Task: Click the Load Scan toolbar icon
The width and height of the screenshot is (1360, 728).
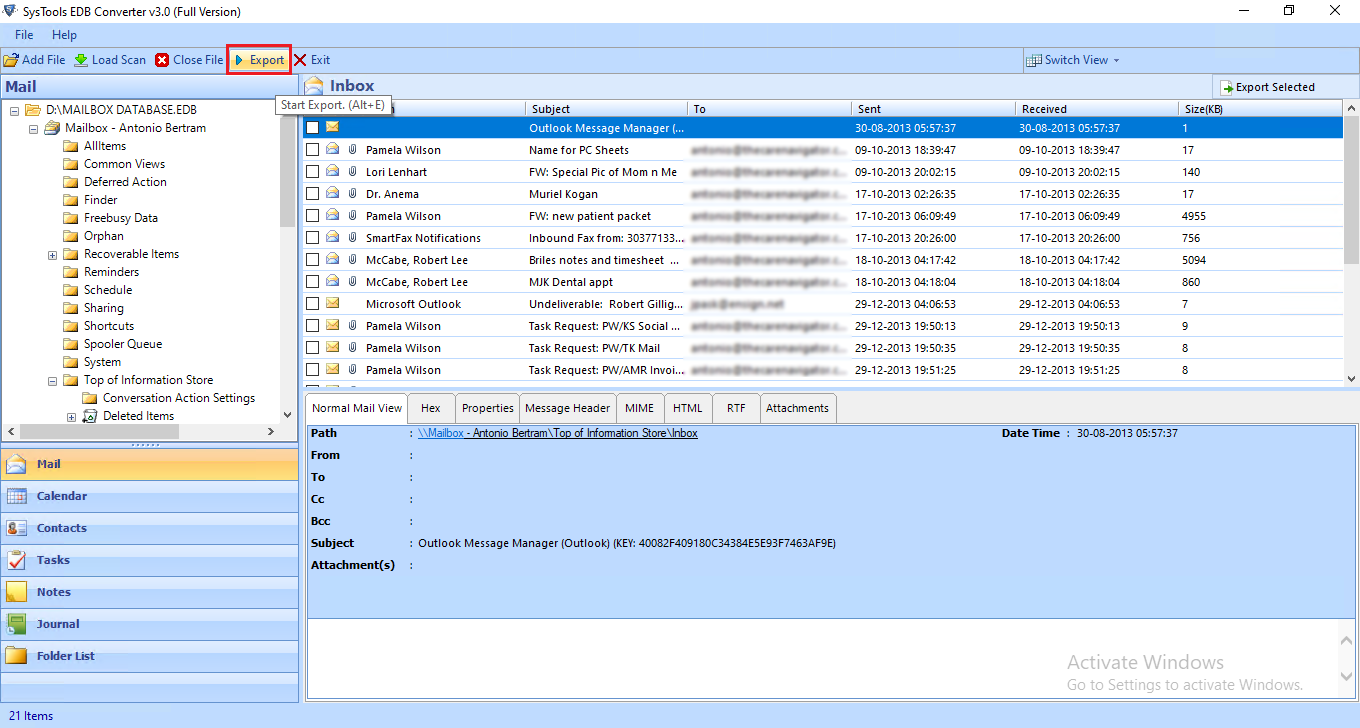Action: point(81,60)
